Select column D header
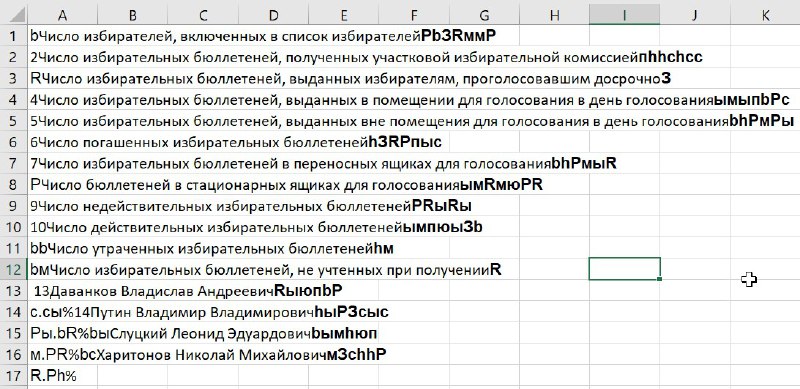 [x=273, y=15]
